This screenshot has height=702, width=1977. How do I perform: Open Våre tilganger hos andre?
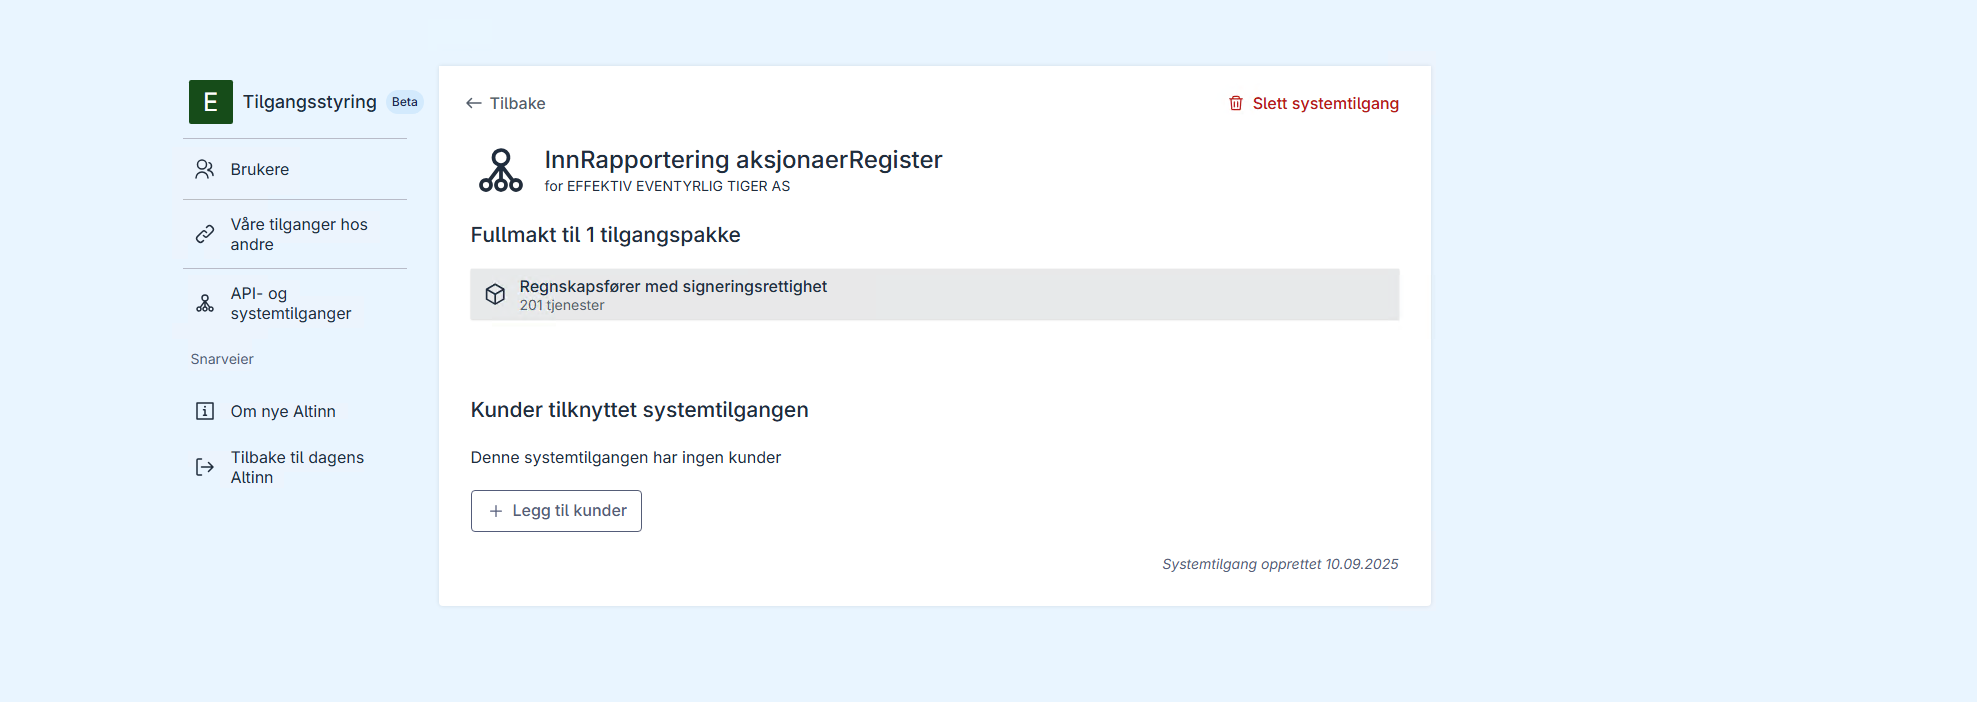(x=299, y=234)
